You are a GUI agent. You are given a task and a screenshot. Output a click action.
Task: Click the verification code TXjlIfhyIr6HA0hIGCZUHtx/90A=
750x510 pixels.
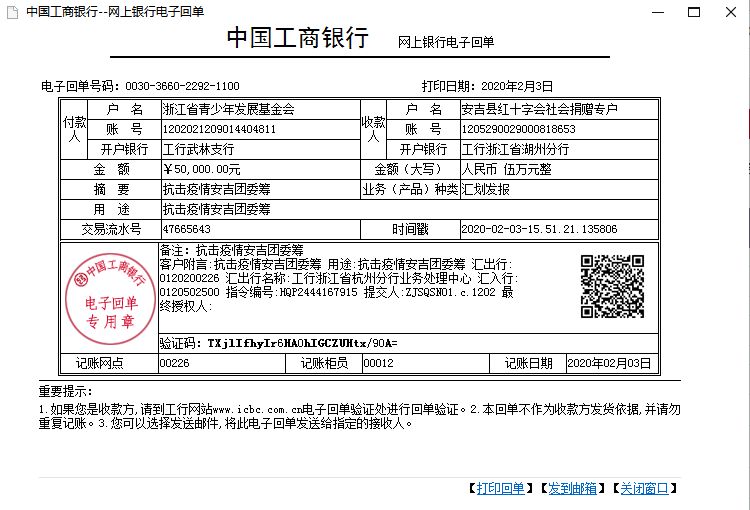302,344
